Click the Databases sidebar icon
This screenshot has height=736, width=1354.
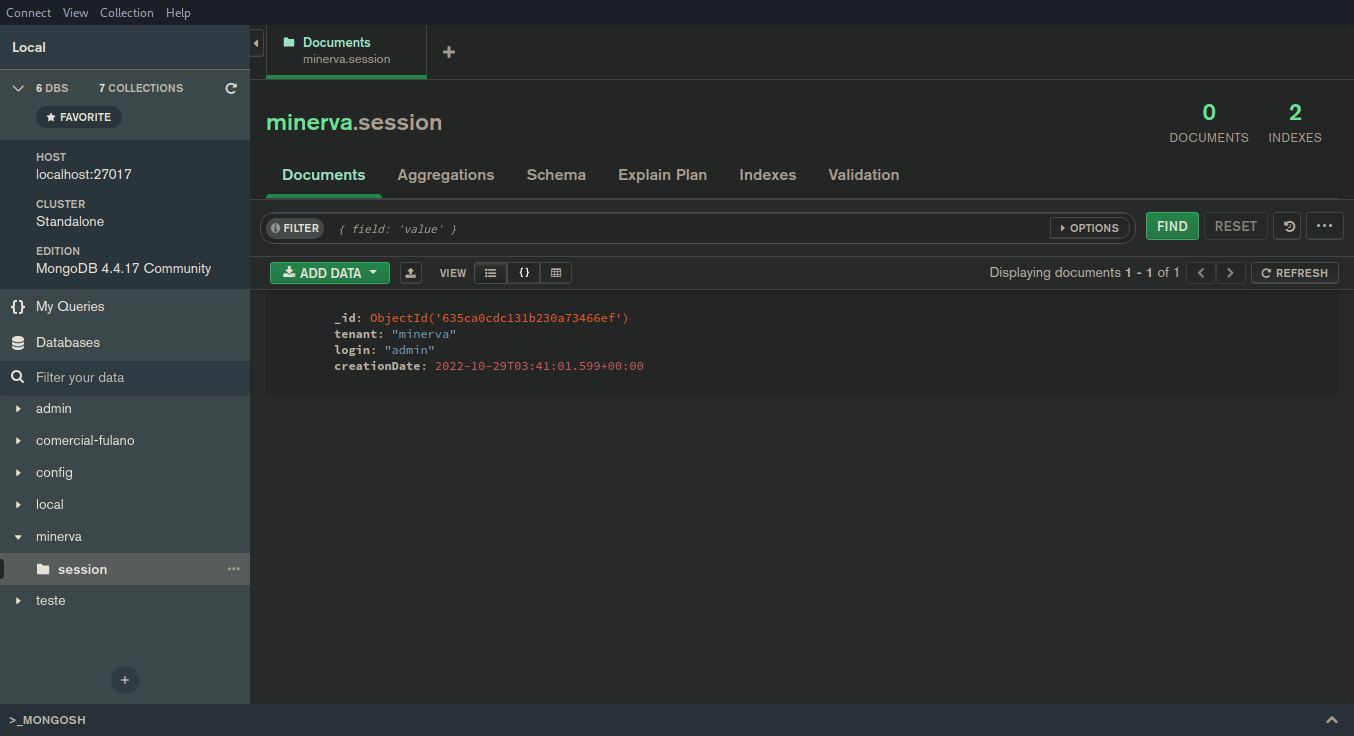[x=17, y=342]
